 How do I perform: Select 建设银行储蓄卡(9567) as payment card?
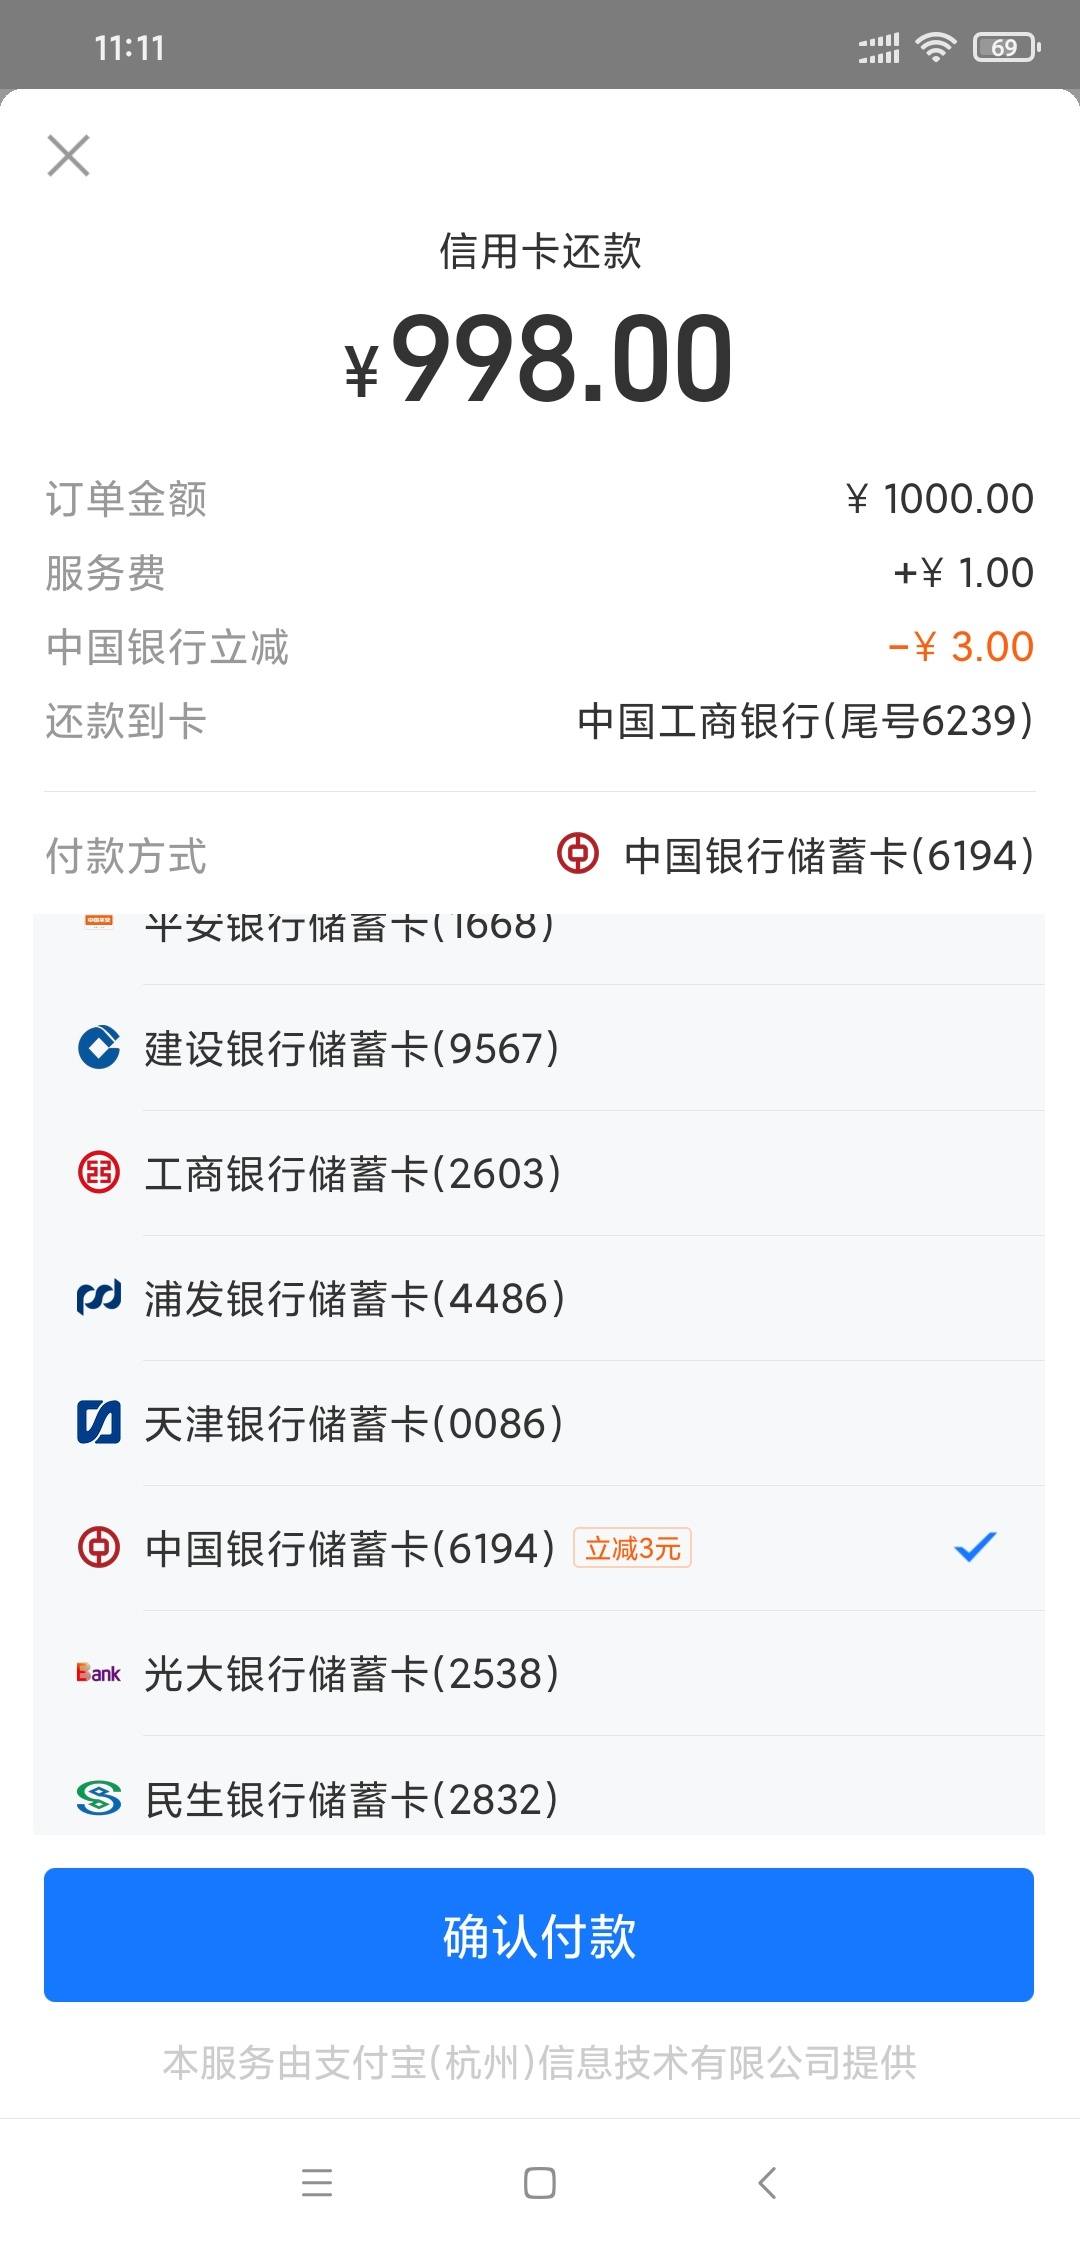(539, 1047)
